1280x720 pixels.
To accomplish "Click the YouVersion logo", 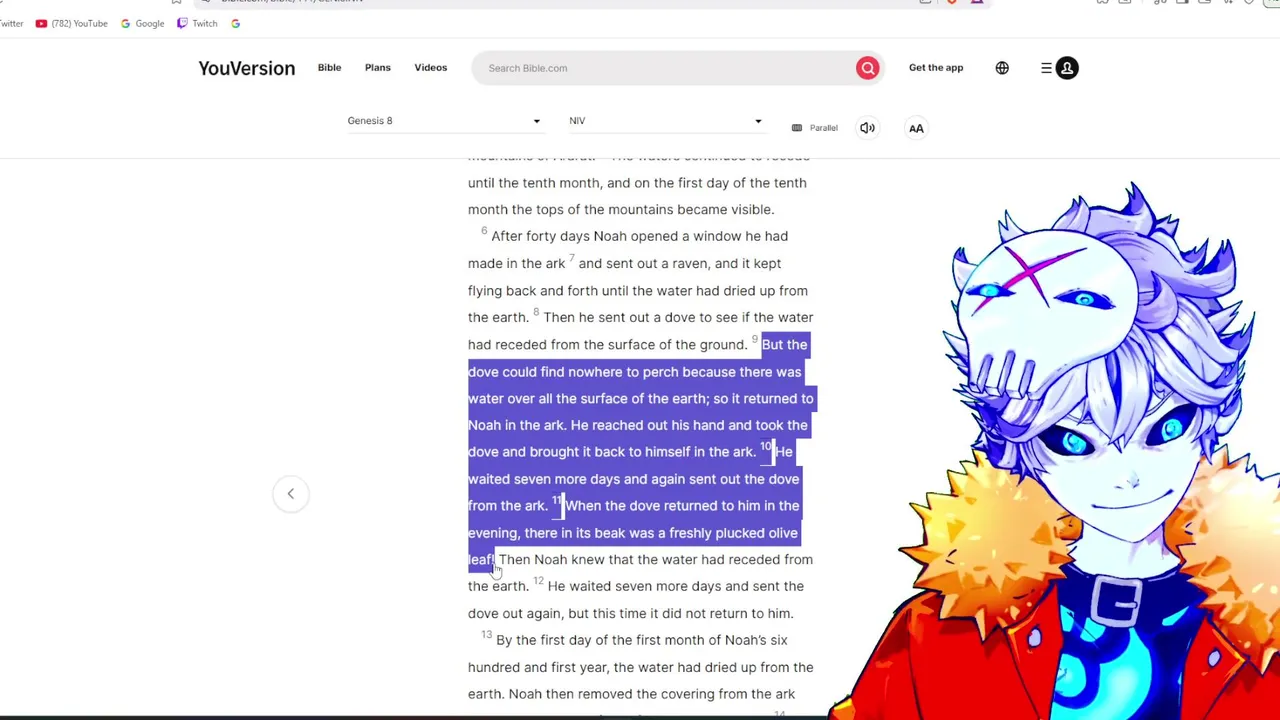I will point(246,68).
